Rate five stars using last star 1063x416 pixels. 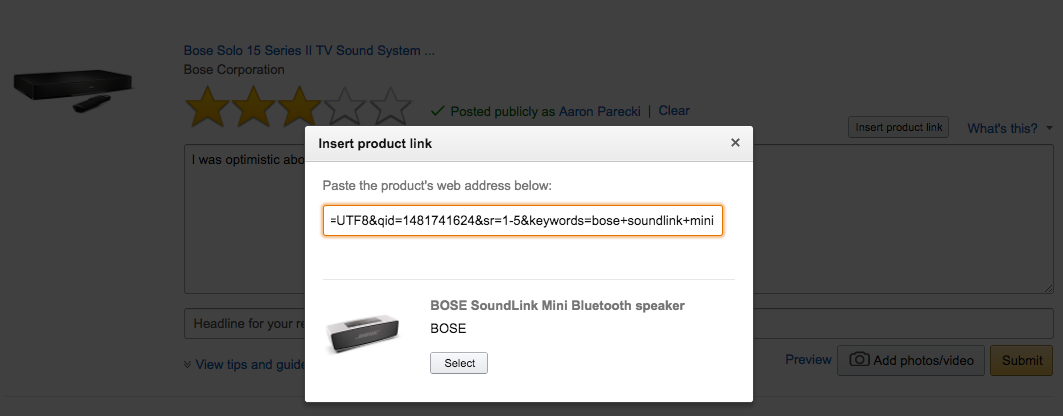390,108
